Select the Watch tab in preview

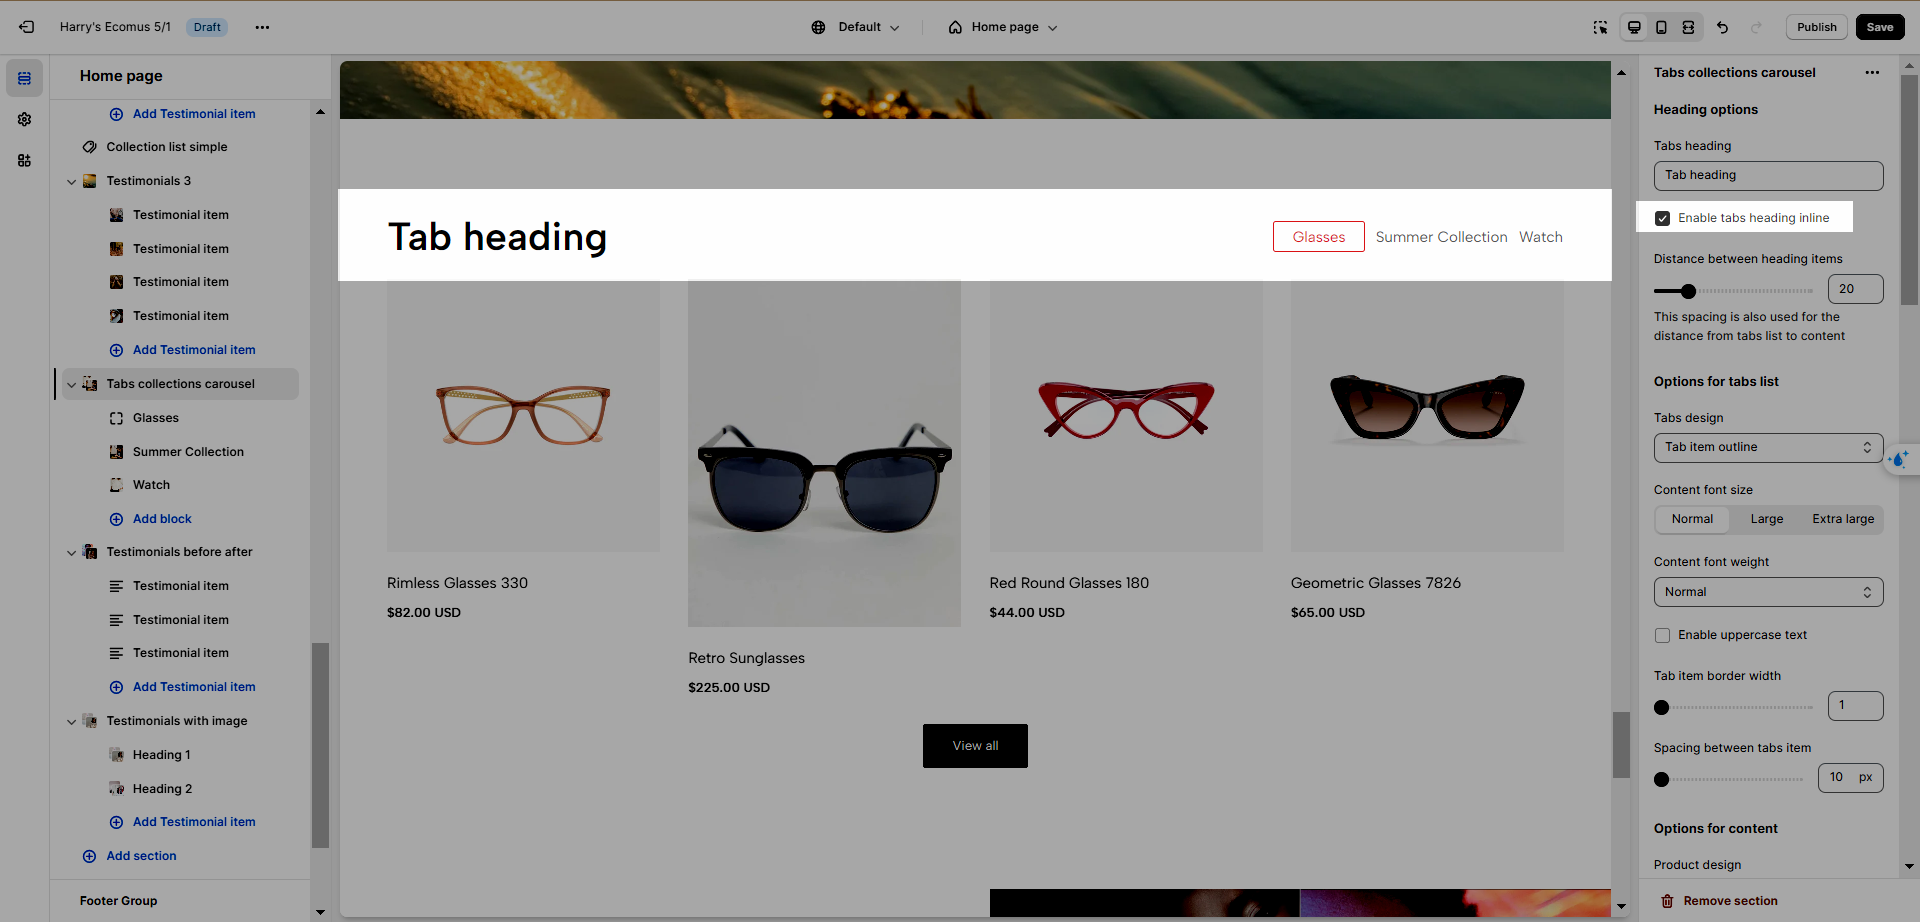point(1540,237)
